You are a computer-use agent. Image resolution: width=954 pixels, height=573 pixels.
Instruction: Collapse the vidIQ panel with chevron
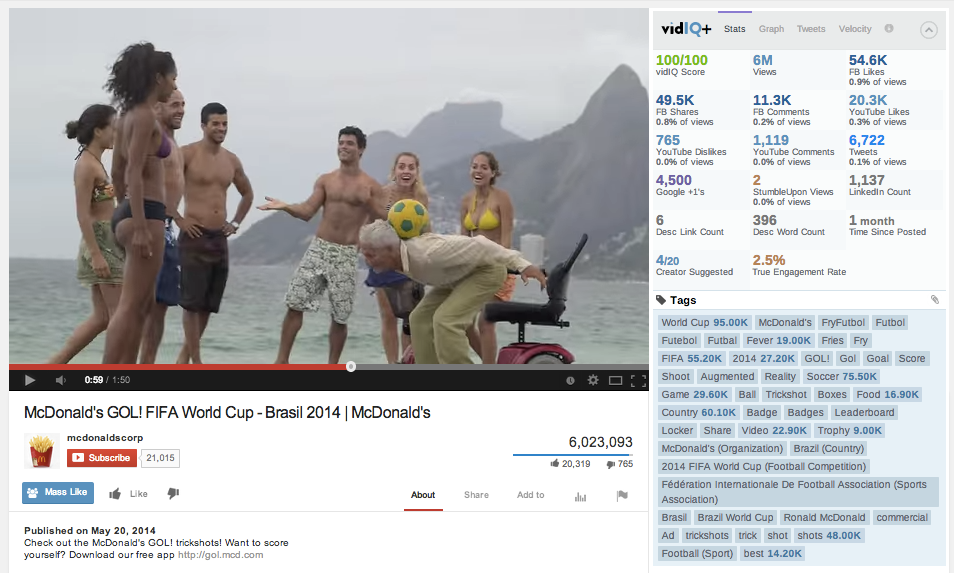(928, 30)
